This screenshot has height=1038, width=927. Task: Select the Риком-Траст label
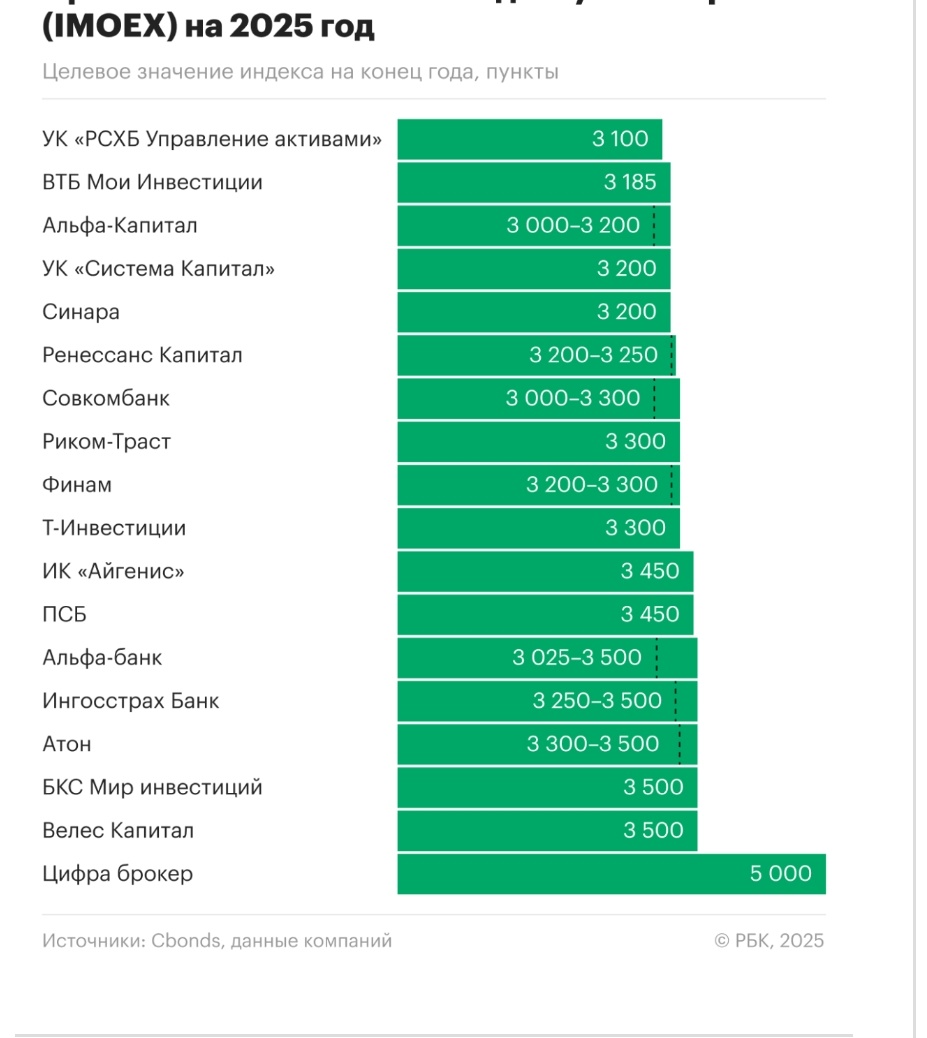tap(106, 442)
